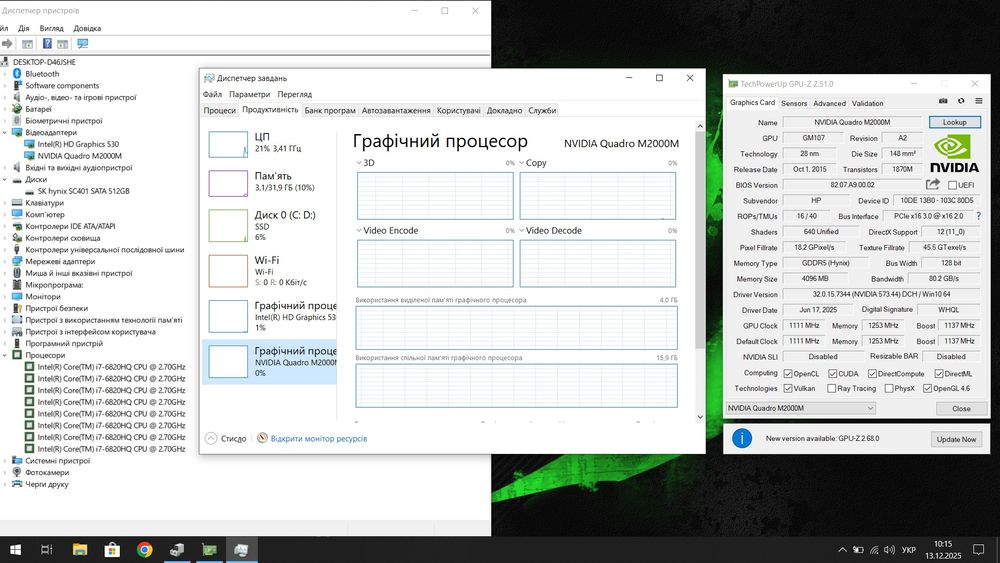
Task: Switch to Автозавантаження tab
Action: [x=396, y=110]
